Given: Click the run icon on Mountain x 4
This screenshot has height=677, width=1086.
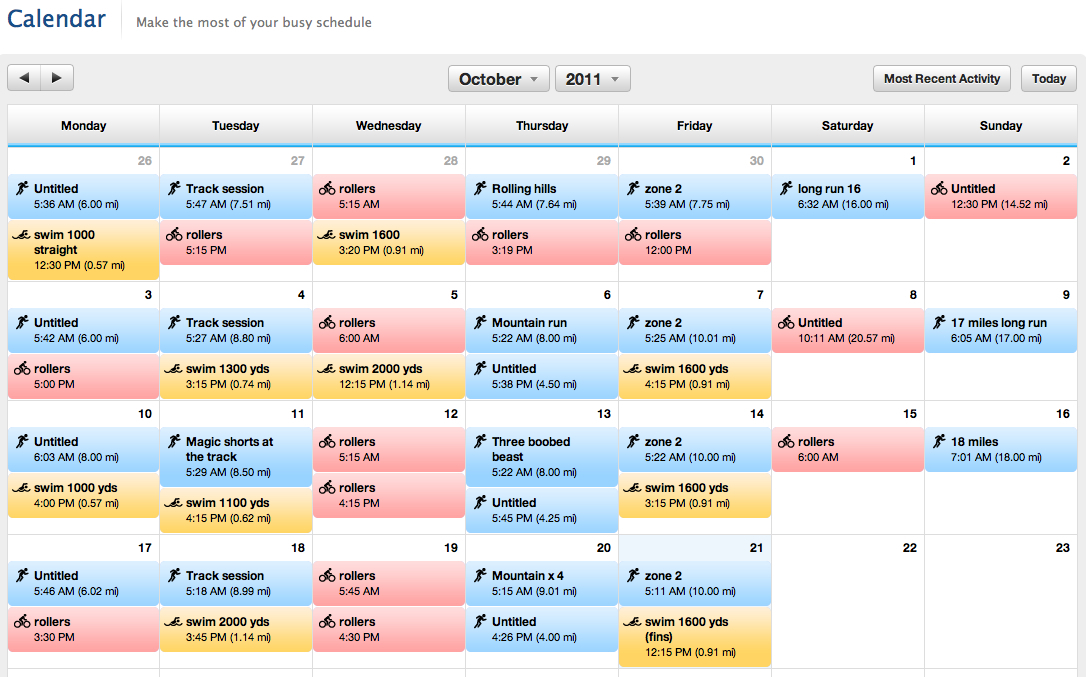Looking at the screenshot, I should click(480, 576).
